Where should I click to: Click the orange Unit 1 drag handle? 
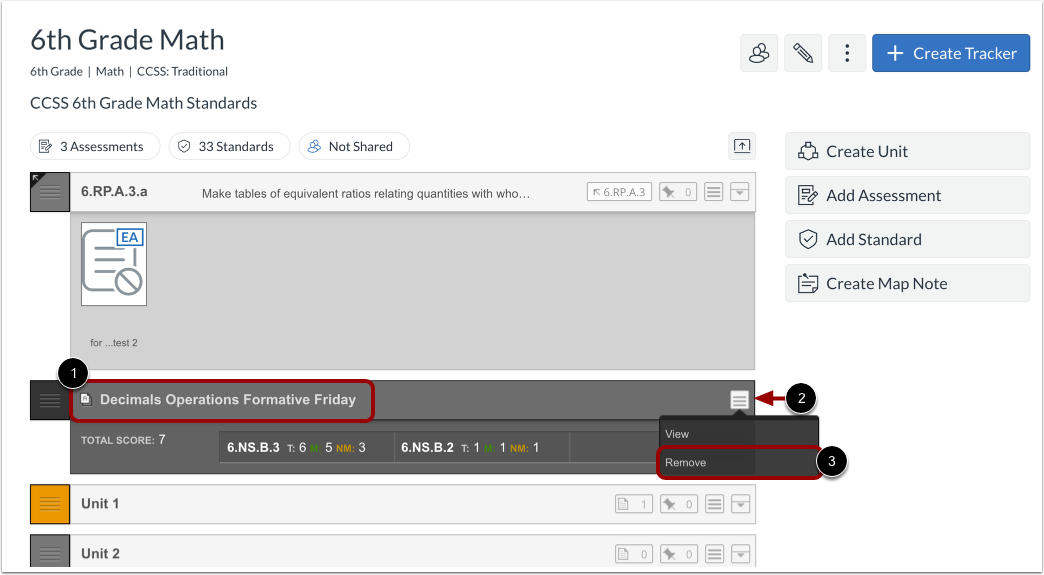coord(50,504)
